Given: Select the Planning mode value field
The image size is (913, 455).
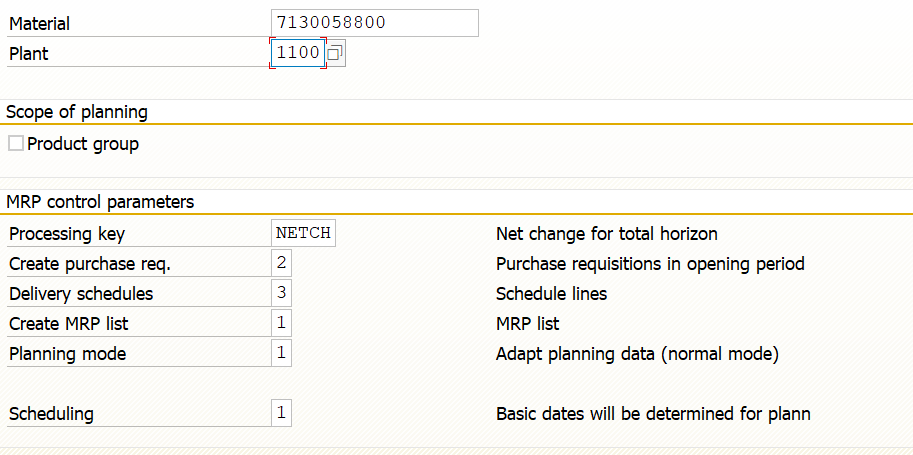Looking at the screenshot, I should [x=281, y=354].
